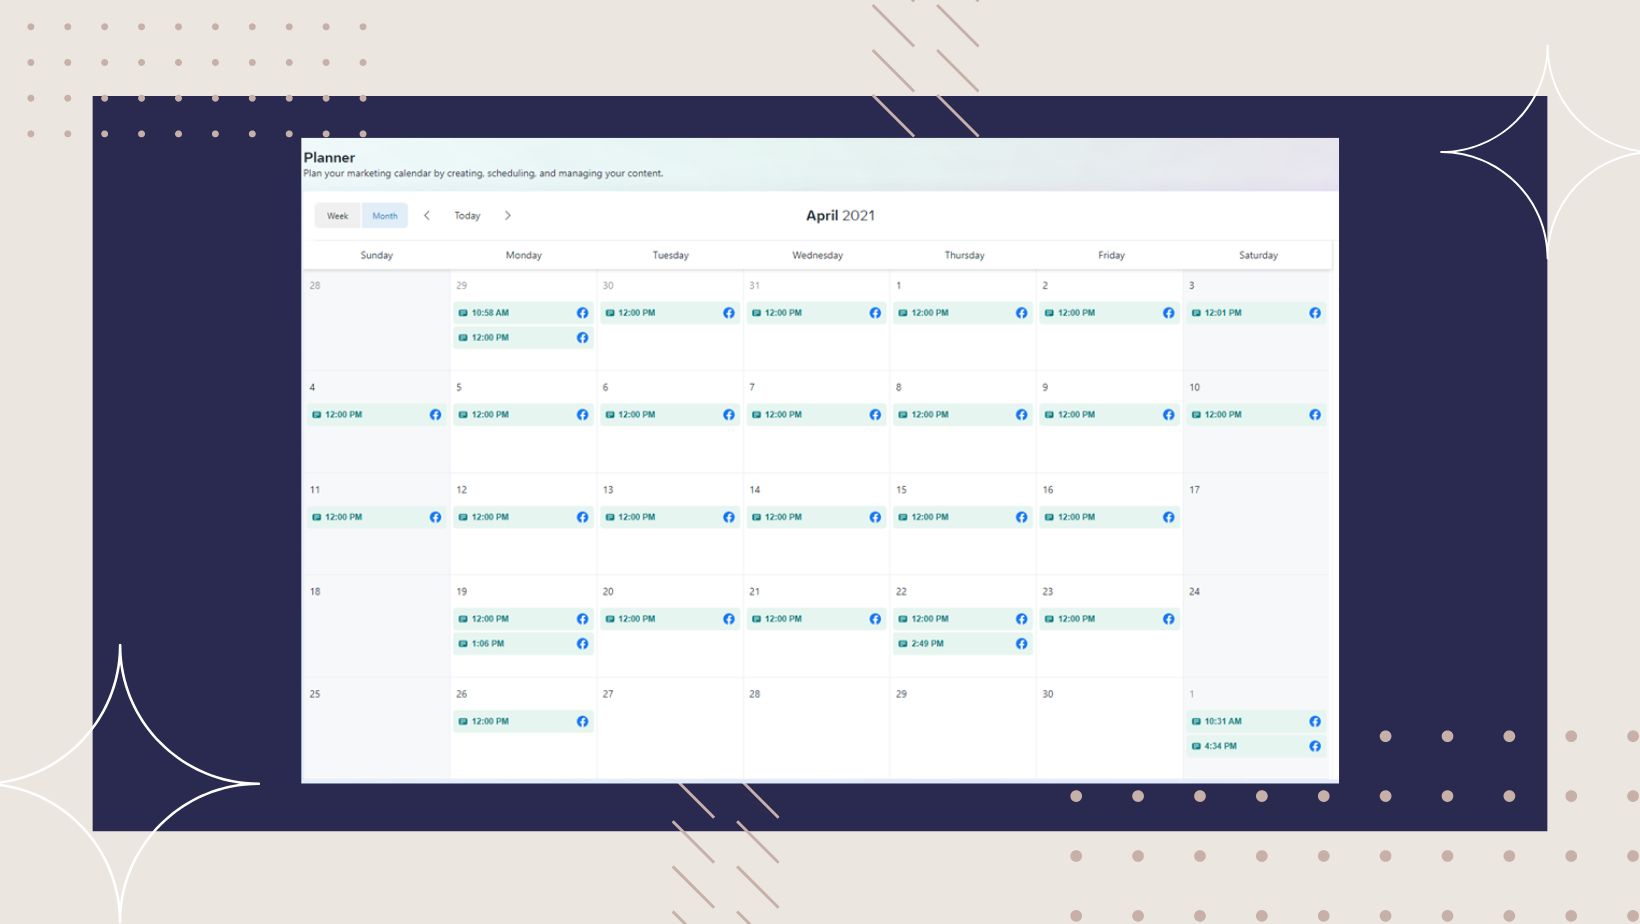Click the Facebook icon on April 16 post

1168,517
